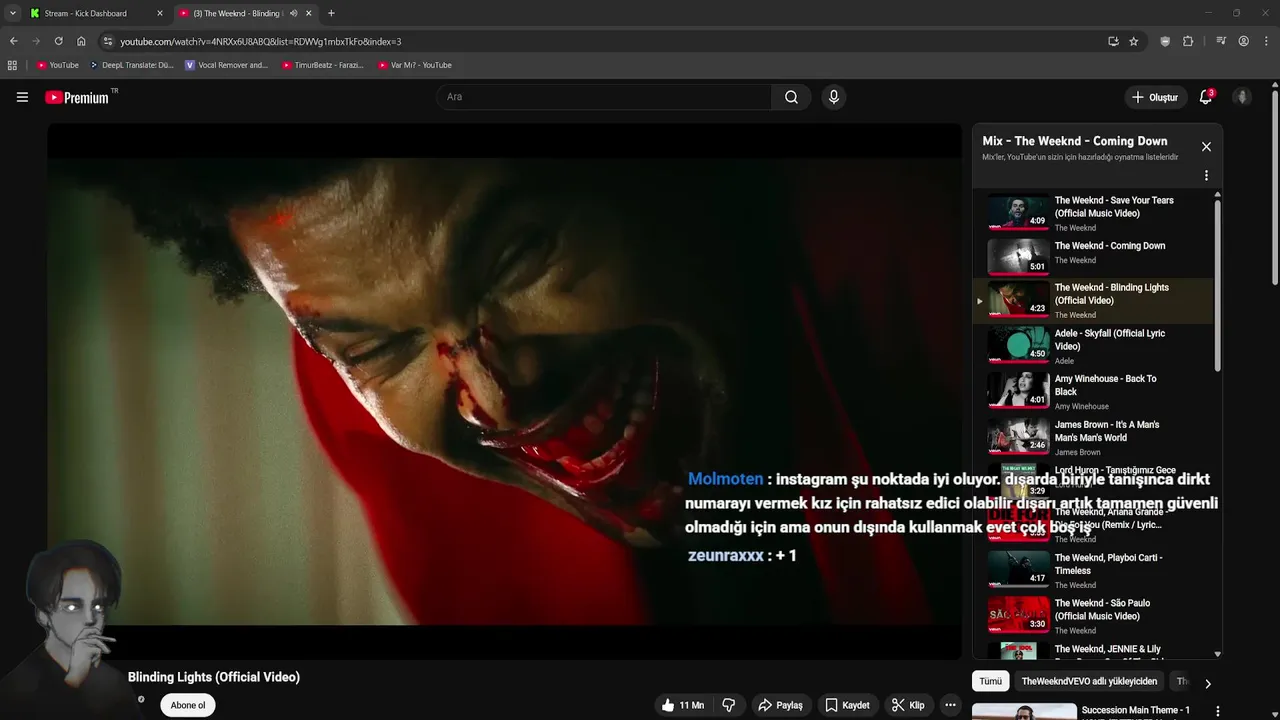Screen dimensions: 1280x720
Task: Open the YouTube hamburger guide menu
Action: coord(22,97)
